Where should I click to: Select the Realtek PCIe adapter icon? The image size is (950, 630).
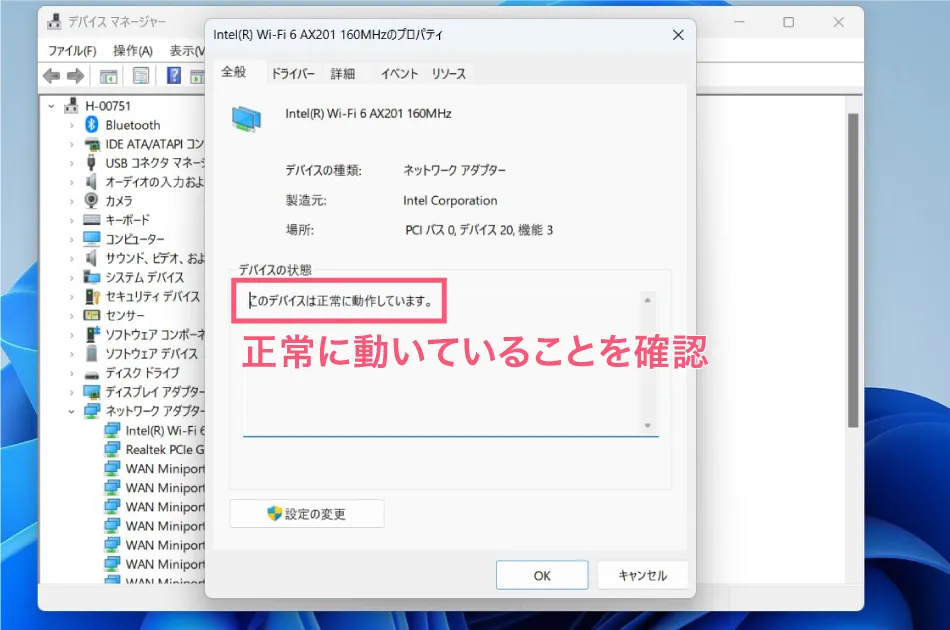[110, 449]
